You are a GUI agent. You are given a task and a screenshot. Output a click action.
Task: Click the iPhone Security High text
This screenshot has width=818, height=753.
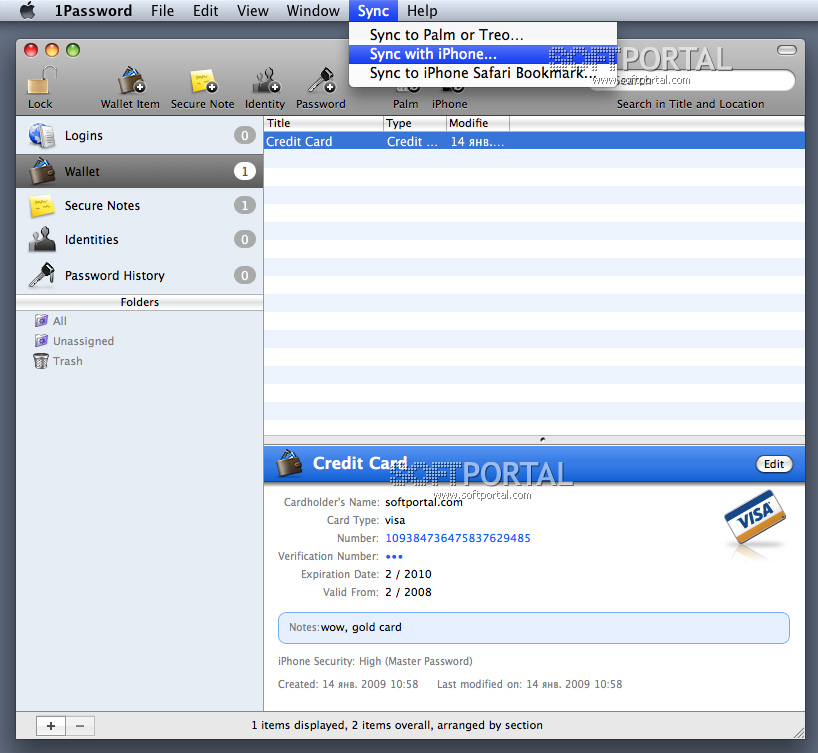pos(375,661)
